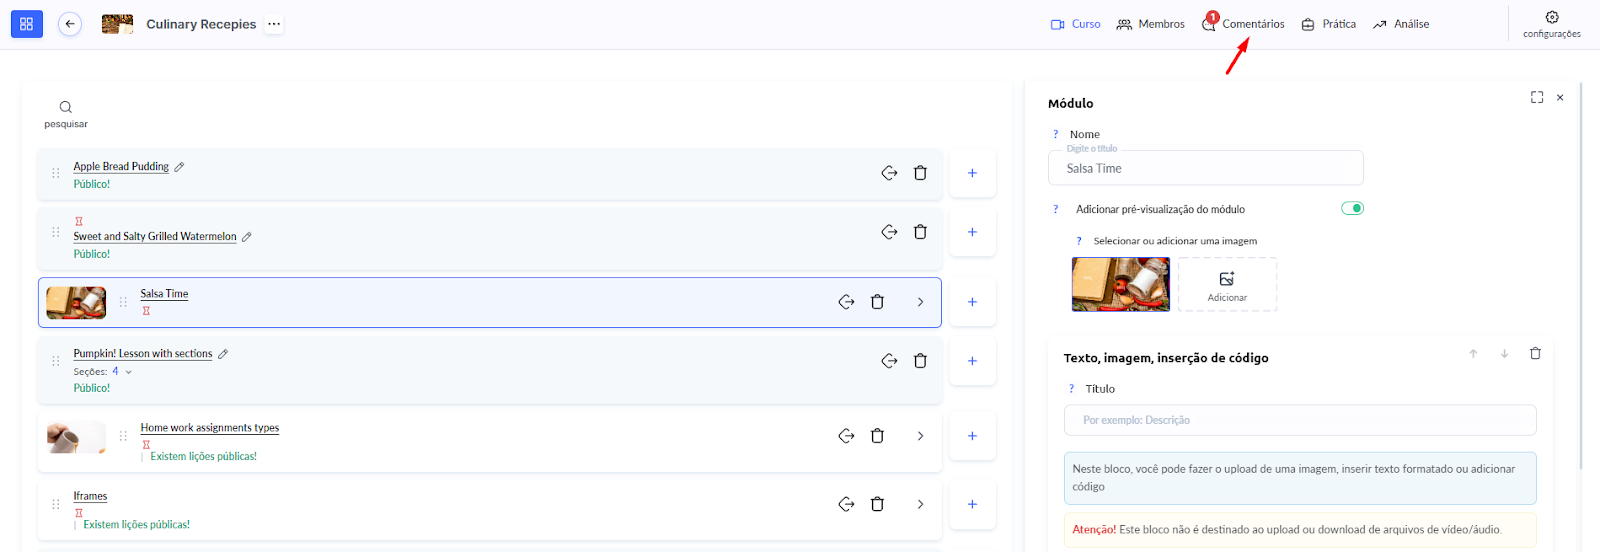Expand the Pumpkin lesson sections dropdown
Screen dimensions: 1600x552
128,372
